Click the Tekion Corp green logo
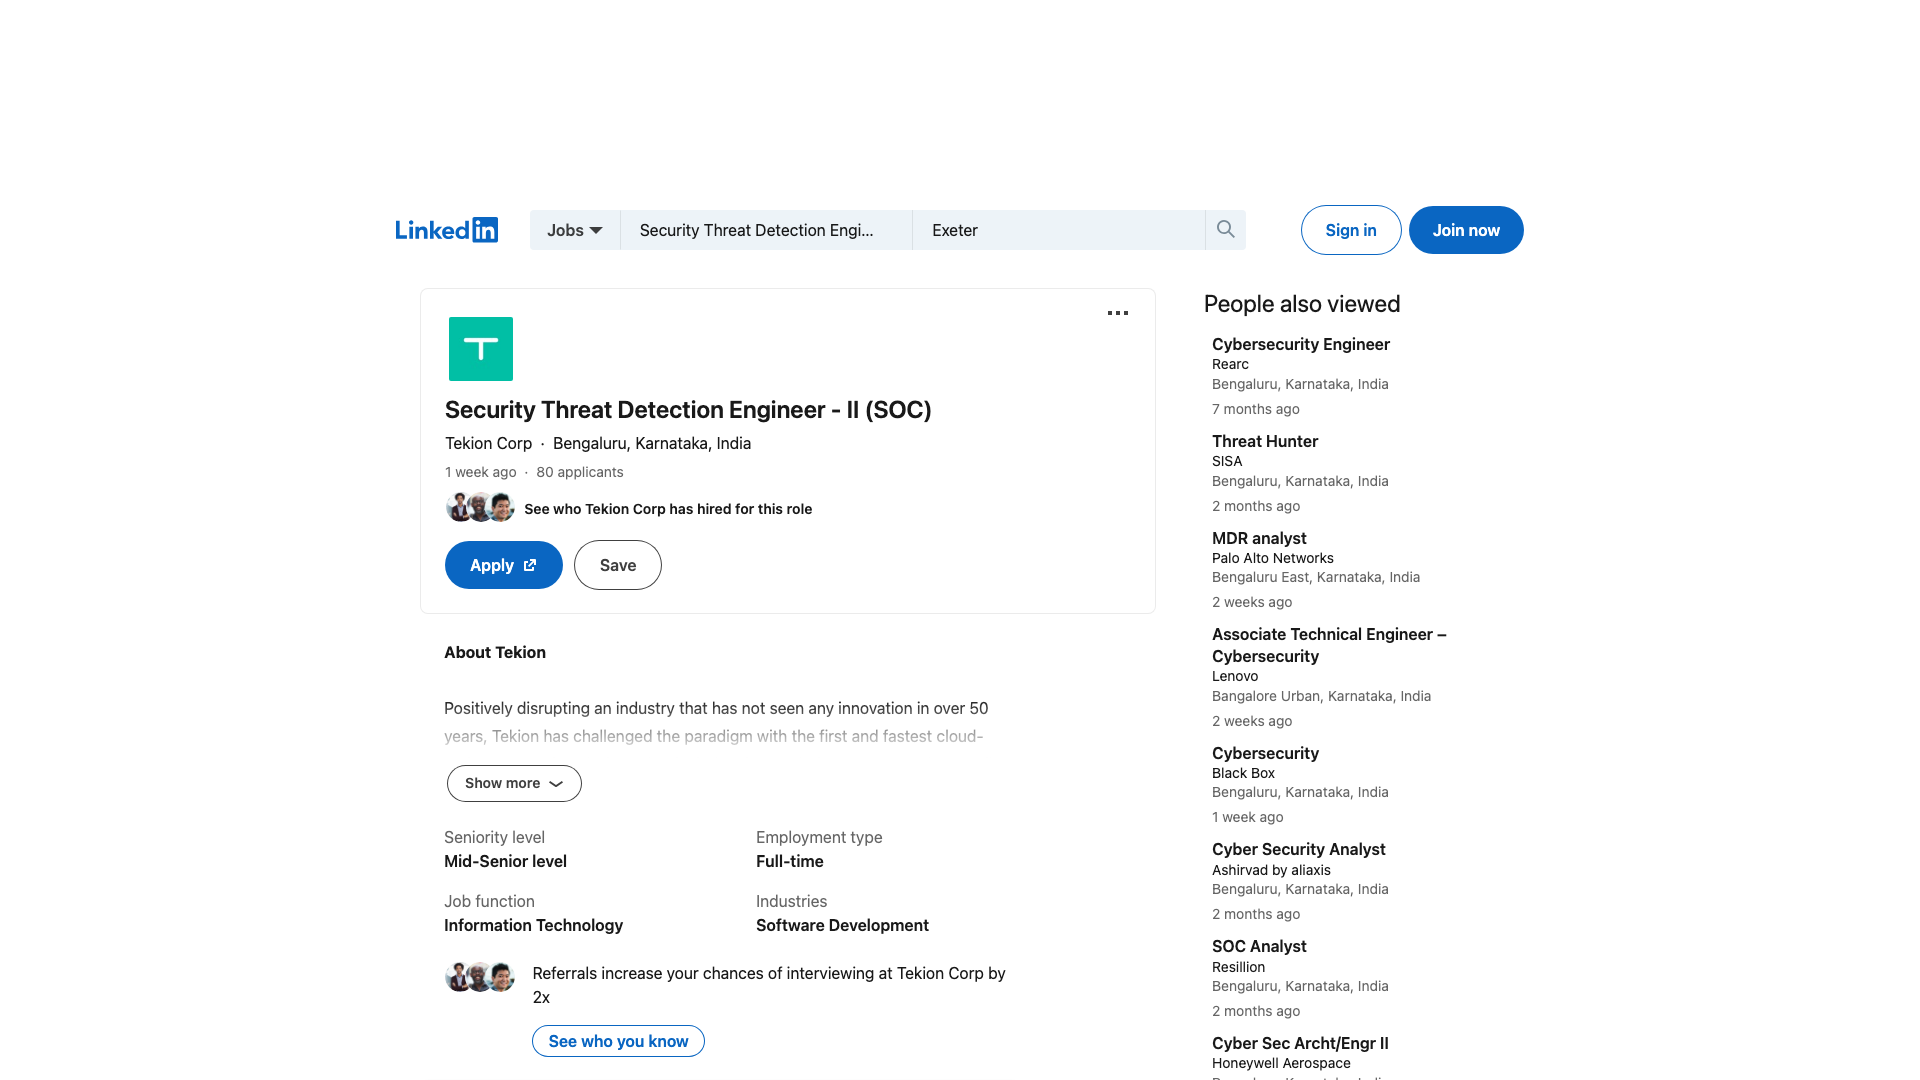Screen dimensions: 1920x1080 (481, 349)
